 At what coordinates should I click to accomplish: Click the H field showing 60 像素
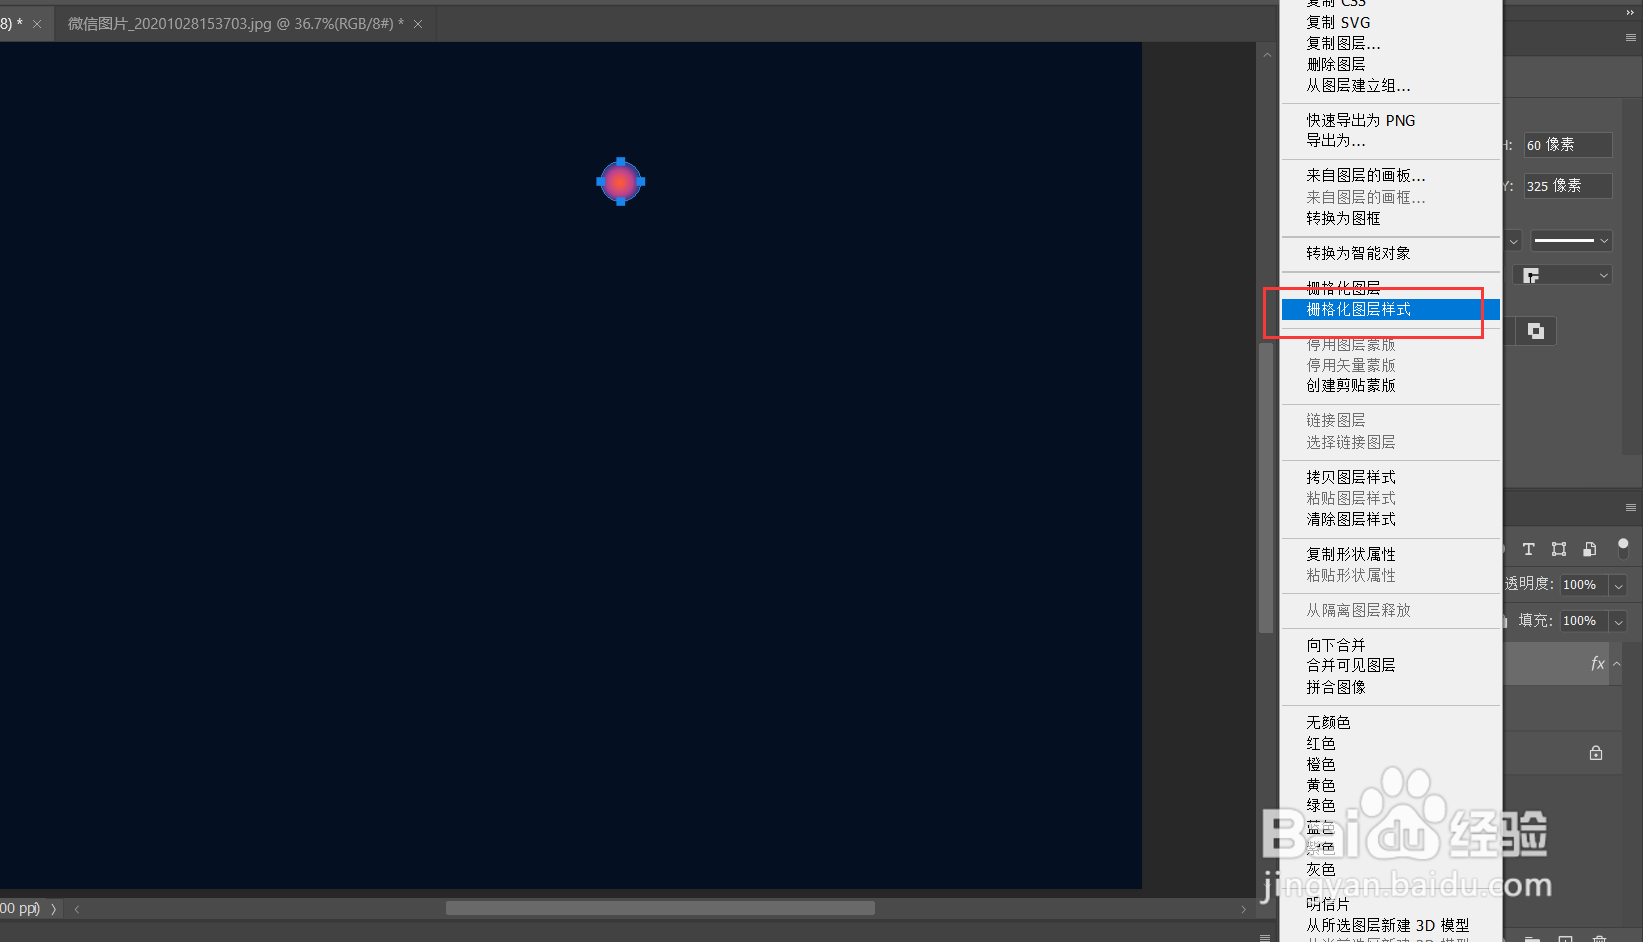pyautogui.click(x=1567, y=145)
